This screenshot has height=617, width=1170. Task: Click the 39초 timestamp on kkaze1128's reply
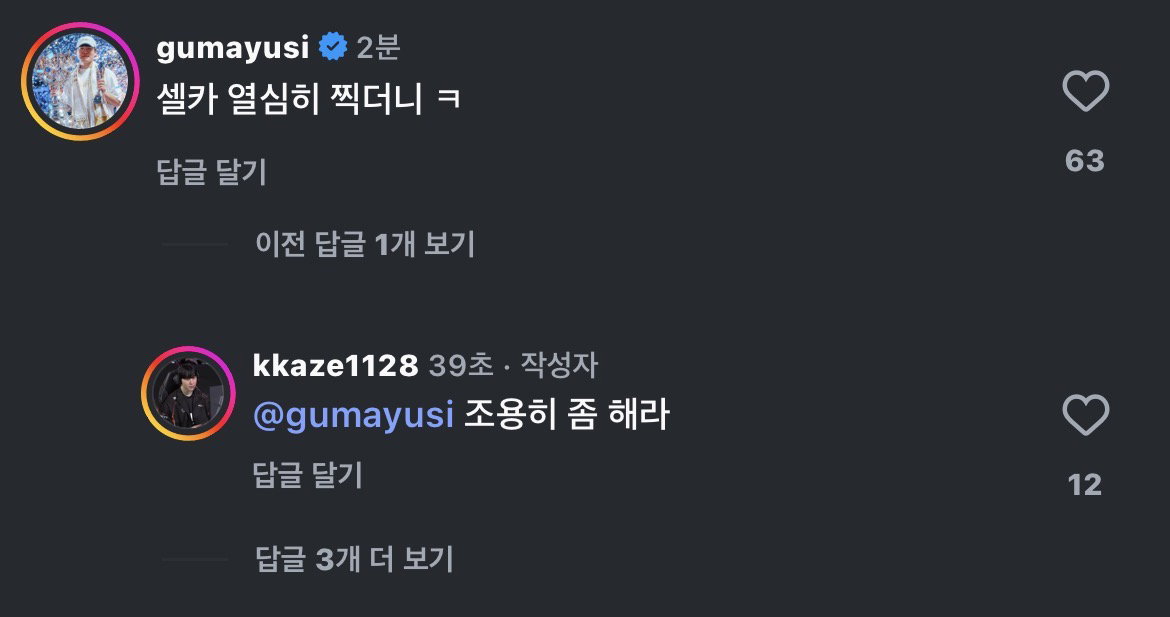(461, 366)
